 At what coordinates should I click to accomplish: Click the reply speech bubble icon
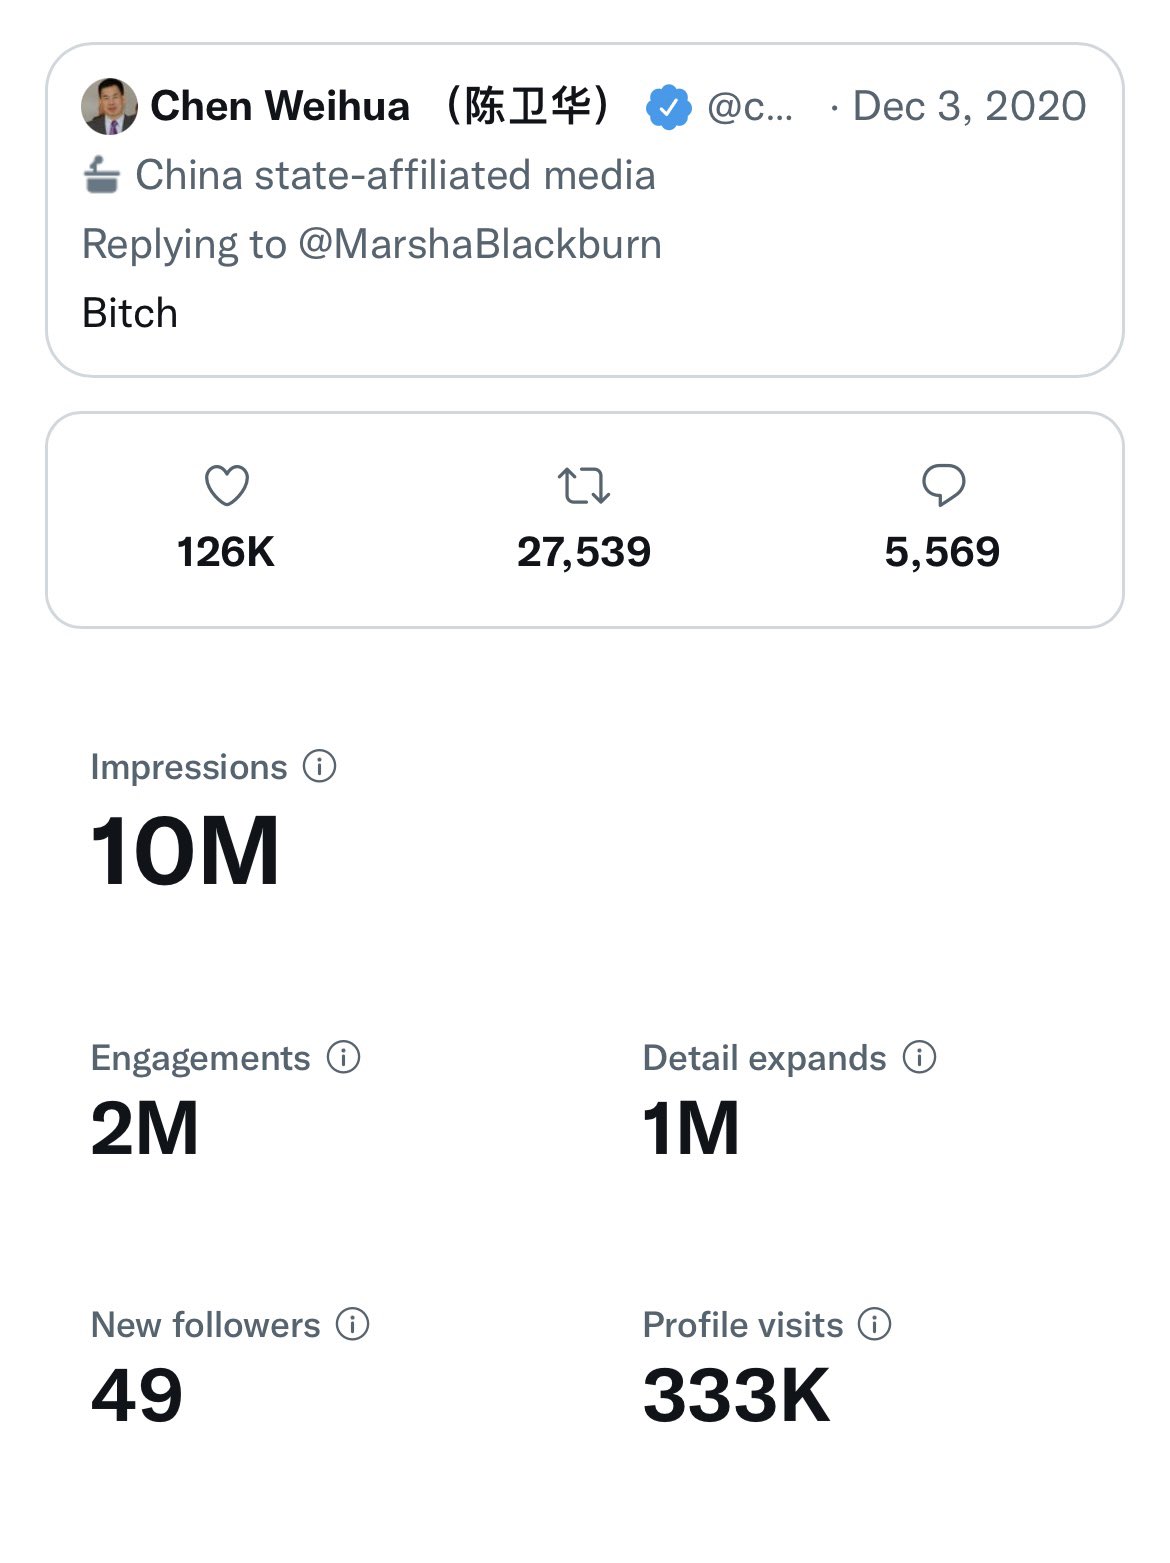tap(942, 486)
